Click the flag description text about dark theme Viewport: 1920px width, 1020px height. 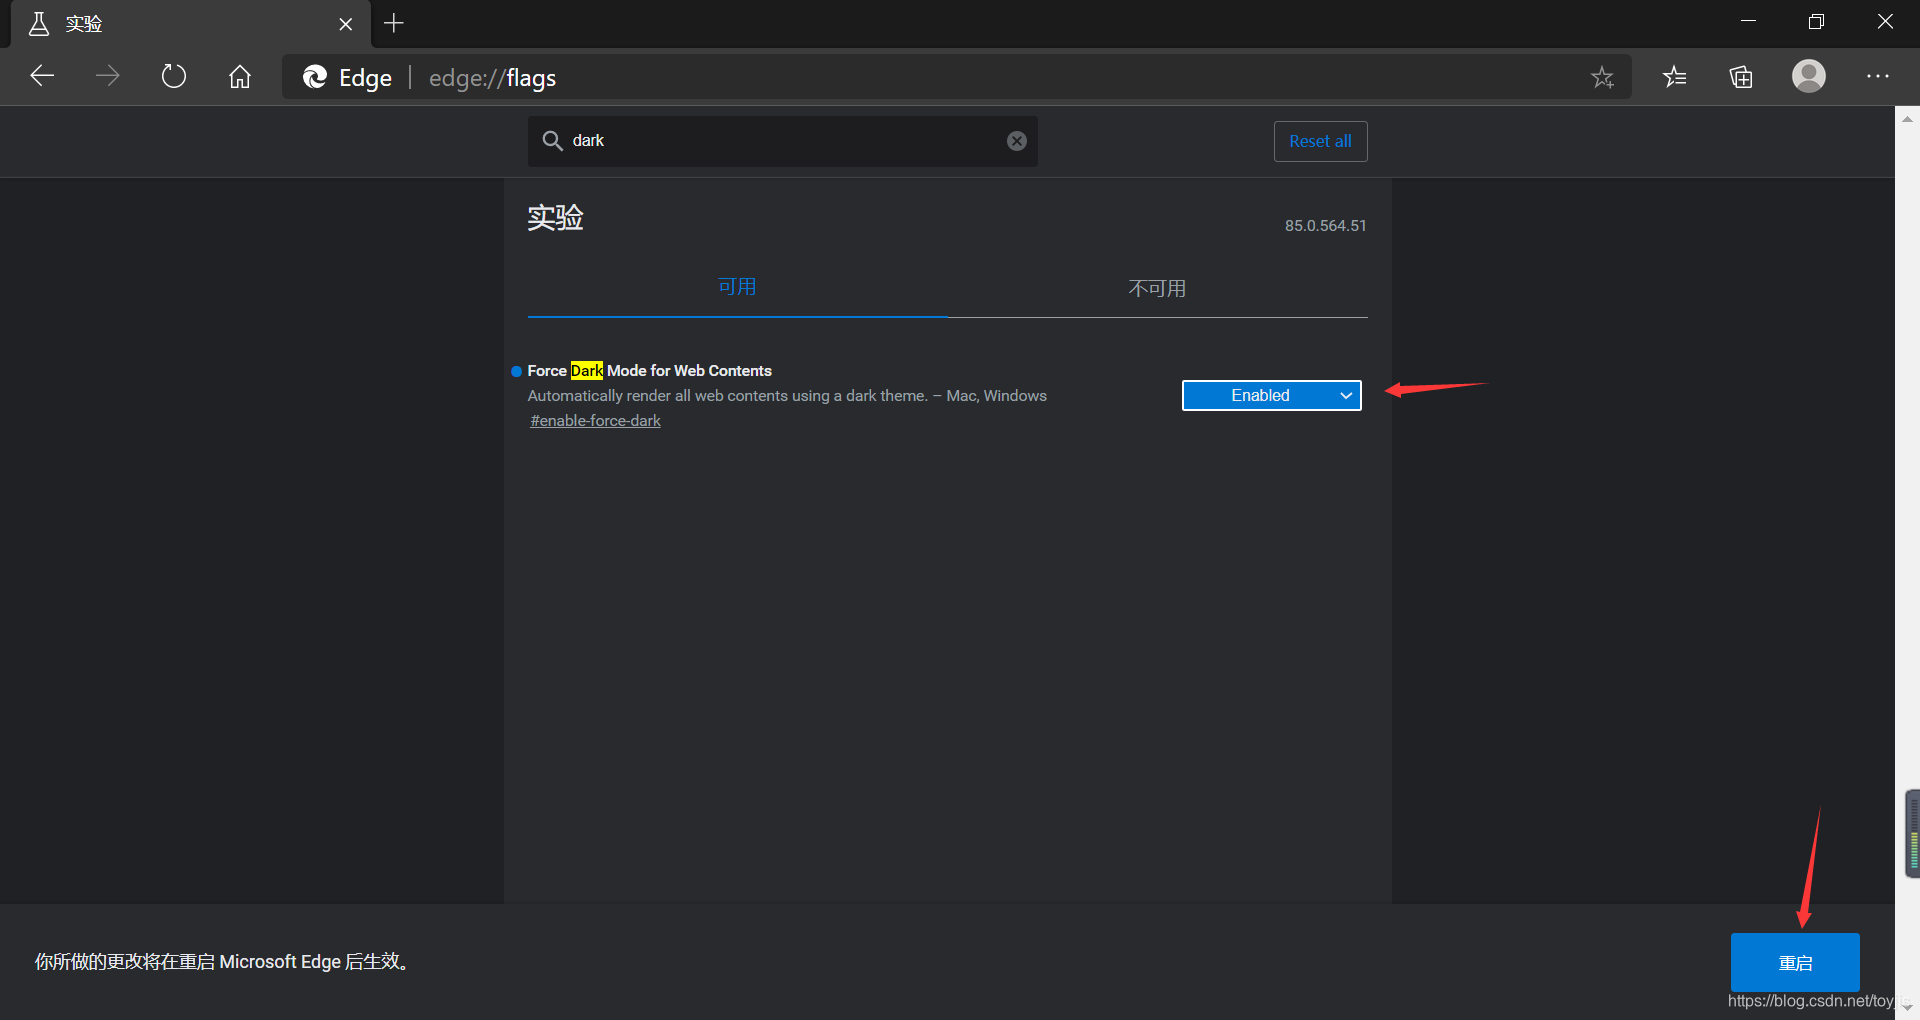click(787, 396)
